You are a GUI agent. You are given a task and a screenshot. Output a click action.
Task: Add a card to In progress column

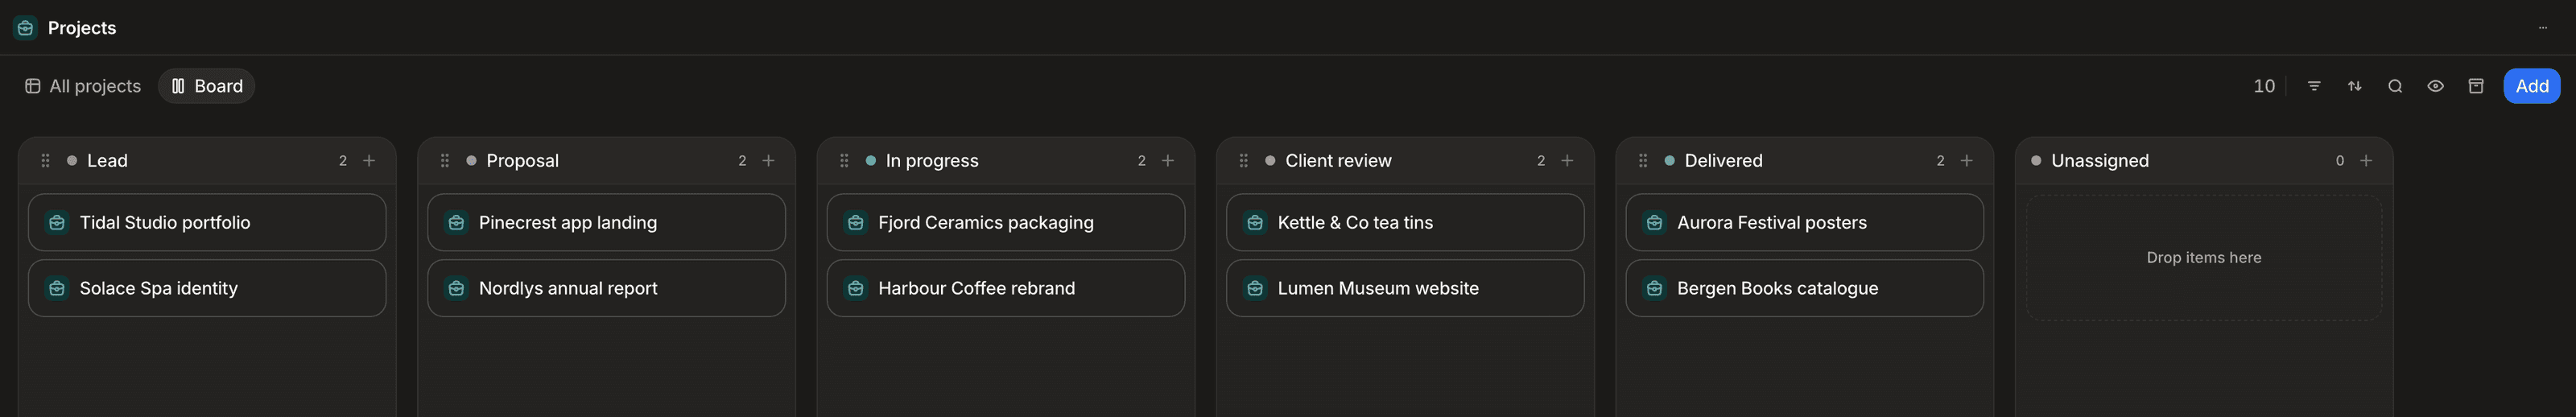click(x=1168, y=161)
